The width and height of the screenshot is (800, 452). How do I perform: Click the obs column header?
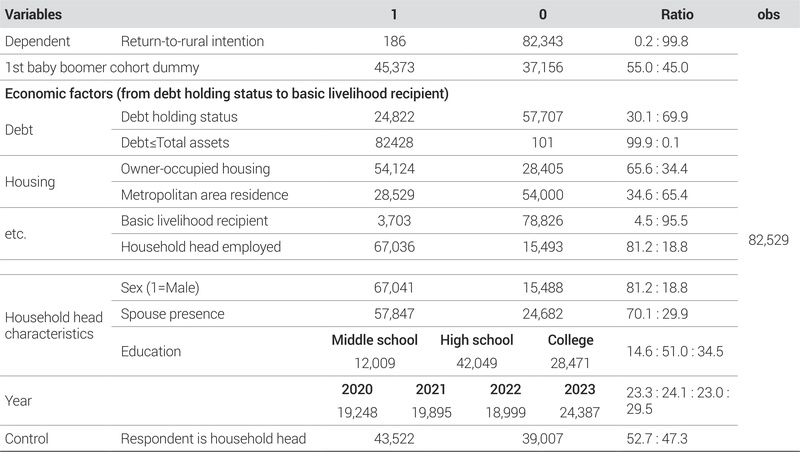pyautogui.click(x=769, y=17)
